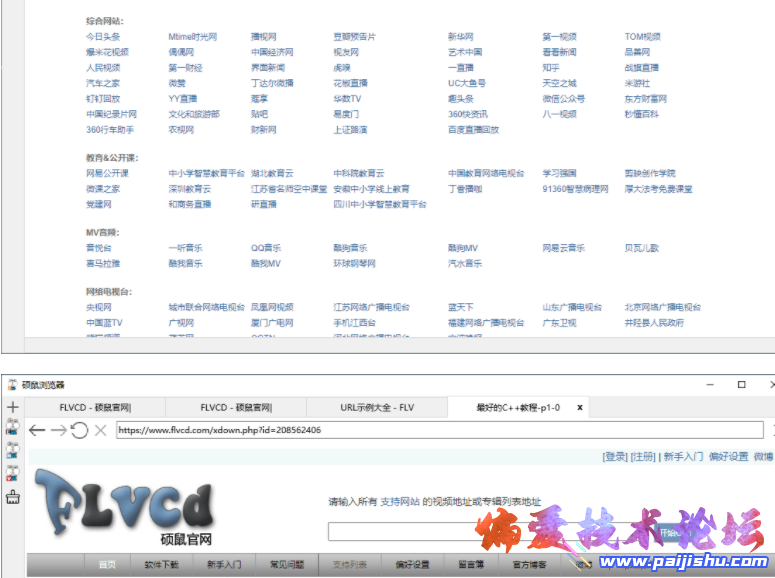Open the 新手入门 navigation menu item
775x578 pixels.
[x=224, y=565]
